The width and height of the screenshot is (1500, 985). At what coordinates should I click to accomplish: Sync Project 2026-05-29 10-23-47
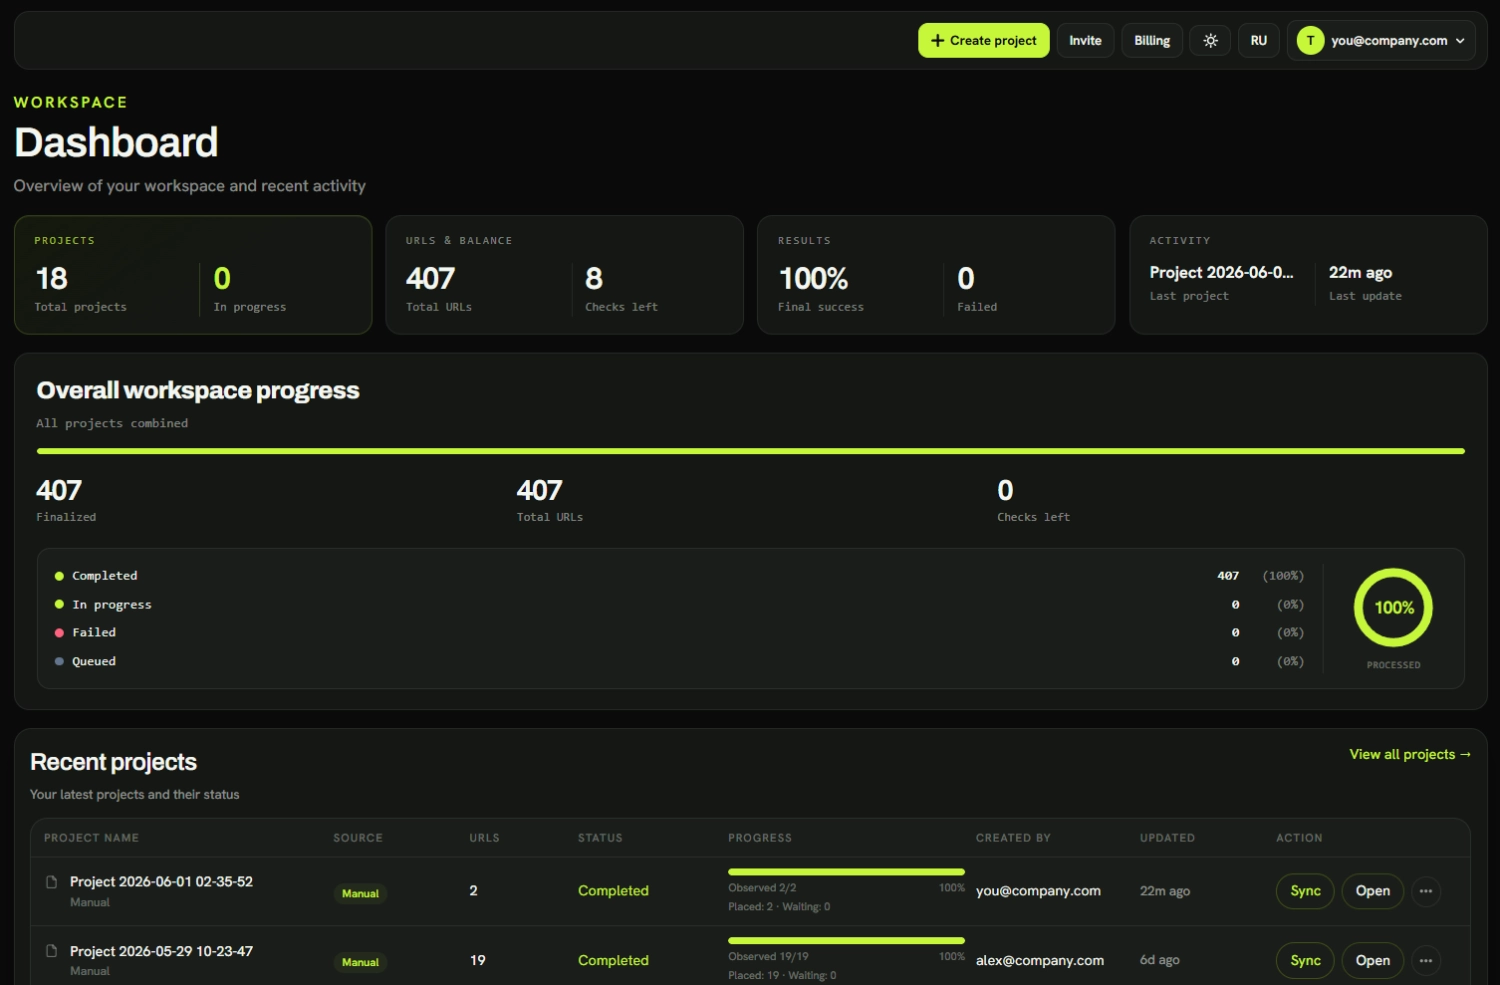(1305, 960)
